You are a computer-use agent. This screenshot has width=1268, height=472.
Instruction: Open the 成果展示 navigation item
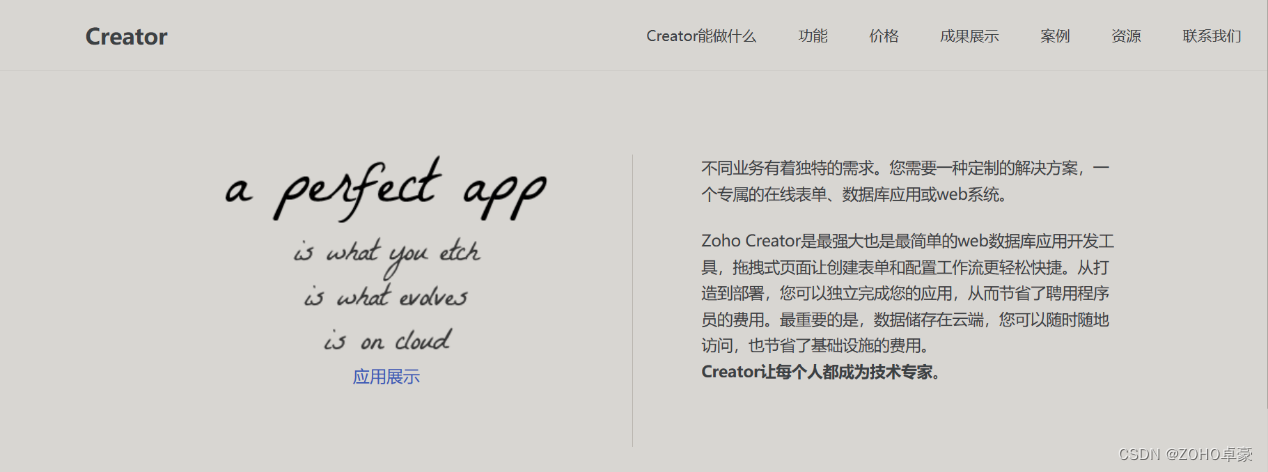click(969, 36)
